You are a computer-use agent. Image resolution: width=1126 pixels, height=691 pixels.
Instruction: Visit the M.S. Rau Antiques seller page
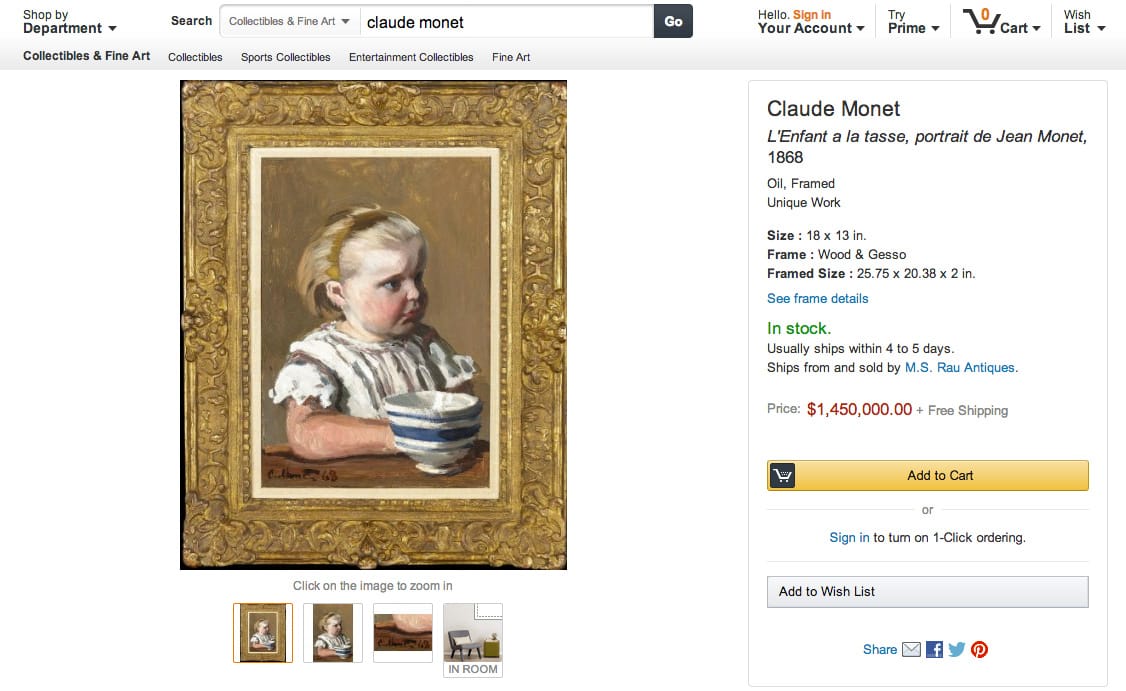tap(961, 367)
